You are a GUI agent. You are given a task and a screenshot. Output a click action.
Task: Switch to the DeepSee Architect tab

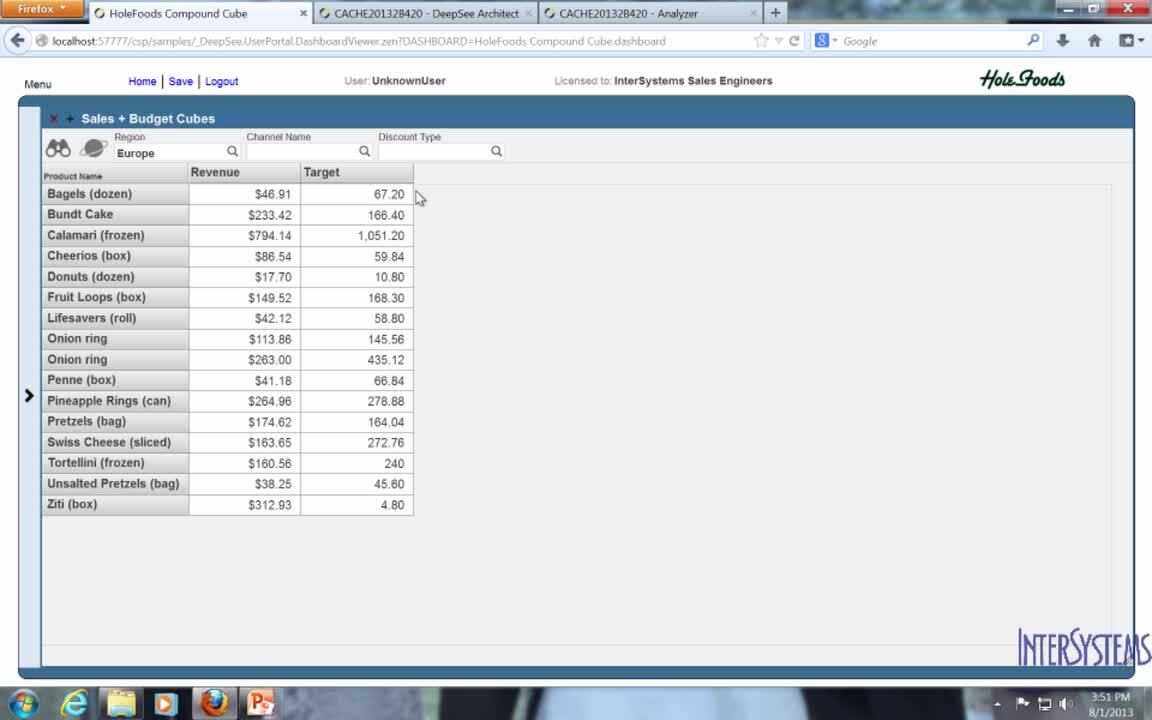pyautogui.click(x=427, y=14)
